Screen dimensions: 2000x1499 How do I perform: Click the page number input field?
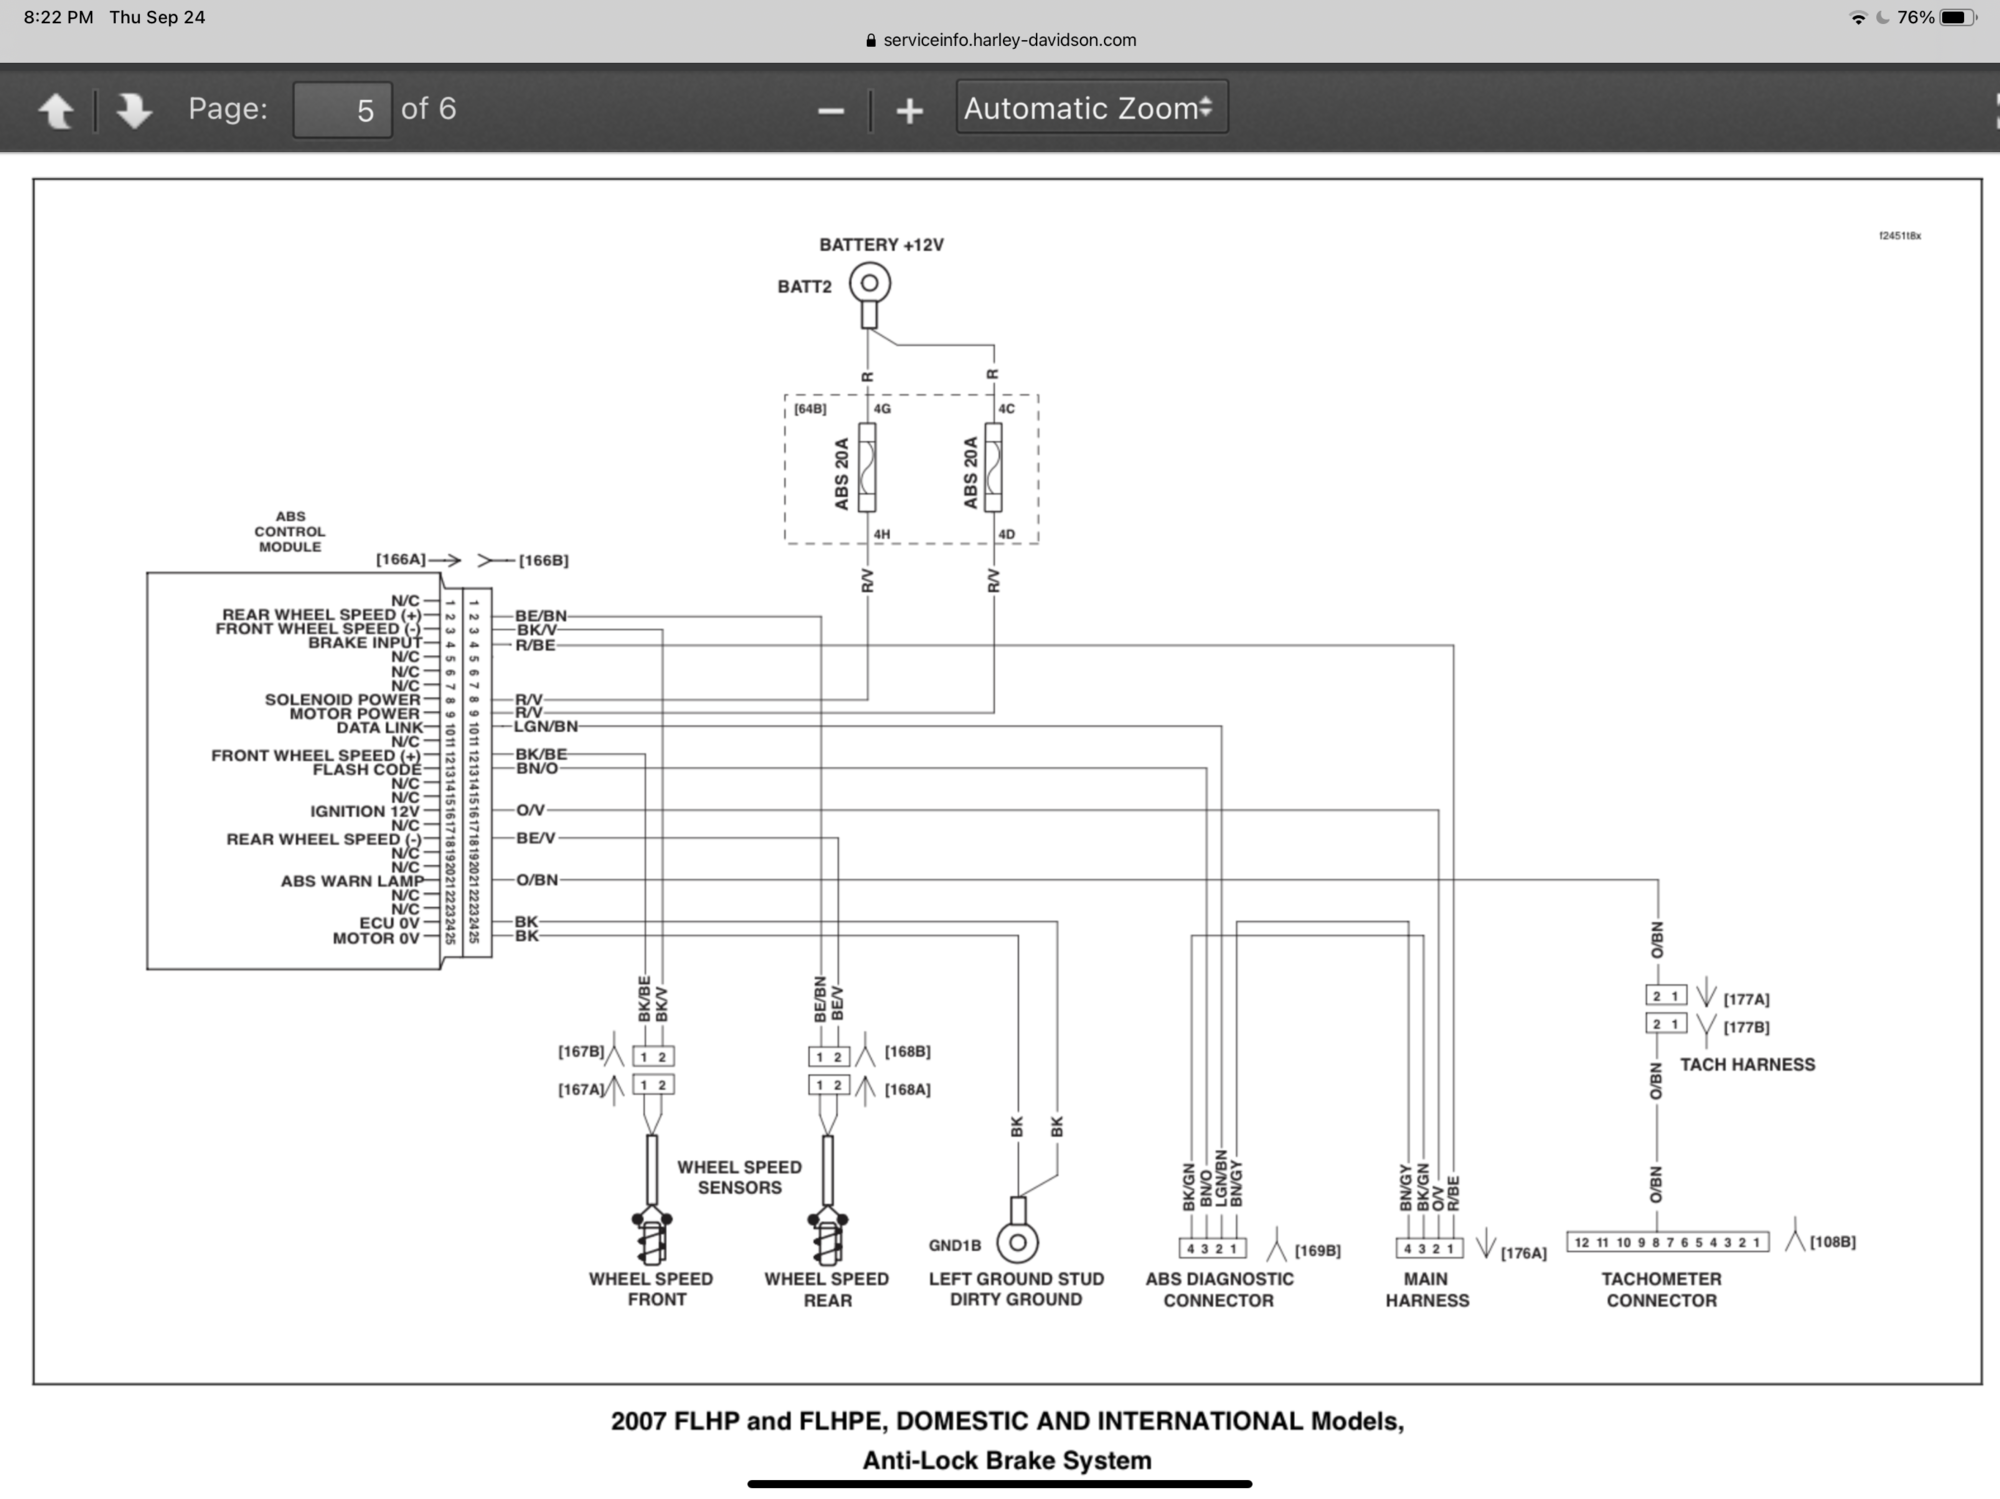(342, 110)
